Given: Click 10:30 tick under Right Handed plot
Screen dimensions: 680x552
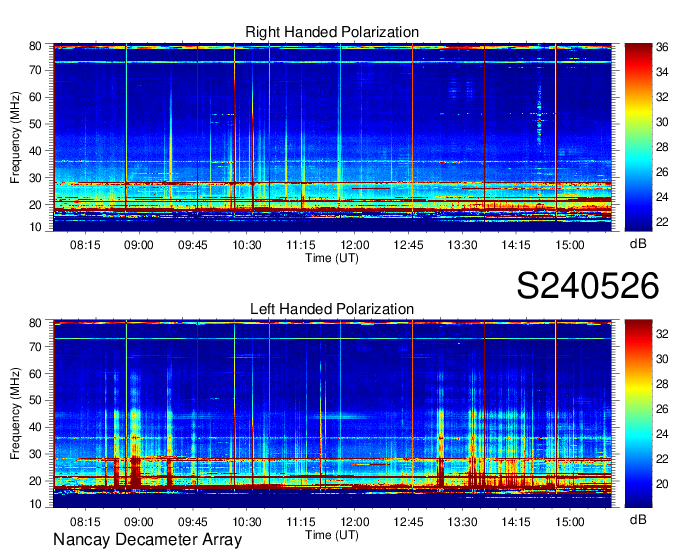Looking at the screenshot, I should [x=247, y=245].
